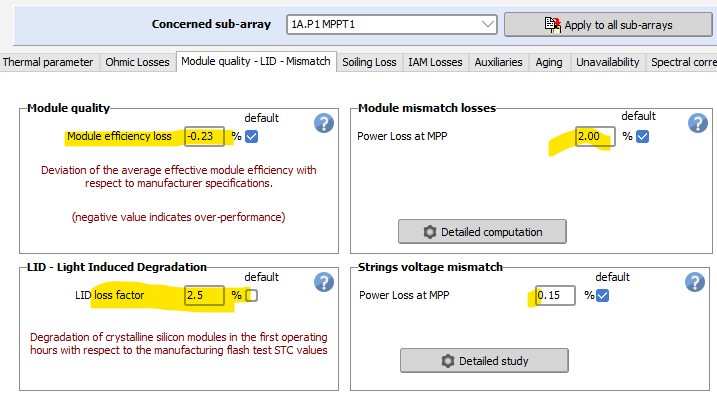Toggle default checkbox for Strings voltage mismatch
Image resolution: width=717 pixels, height=393 pixels.
(x=603, y=296)
